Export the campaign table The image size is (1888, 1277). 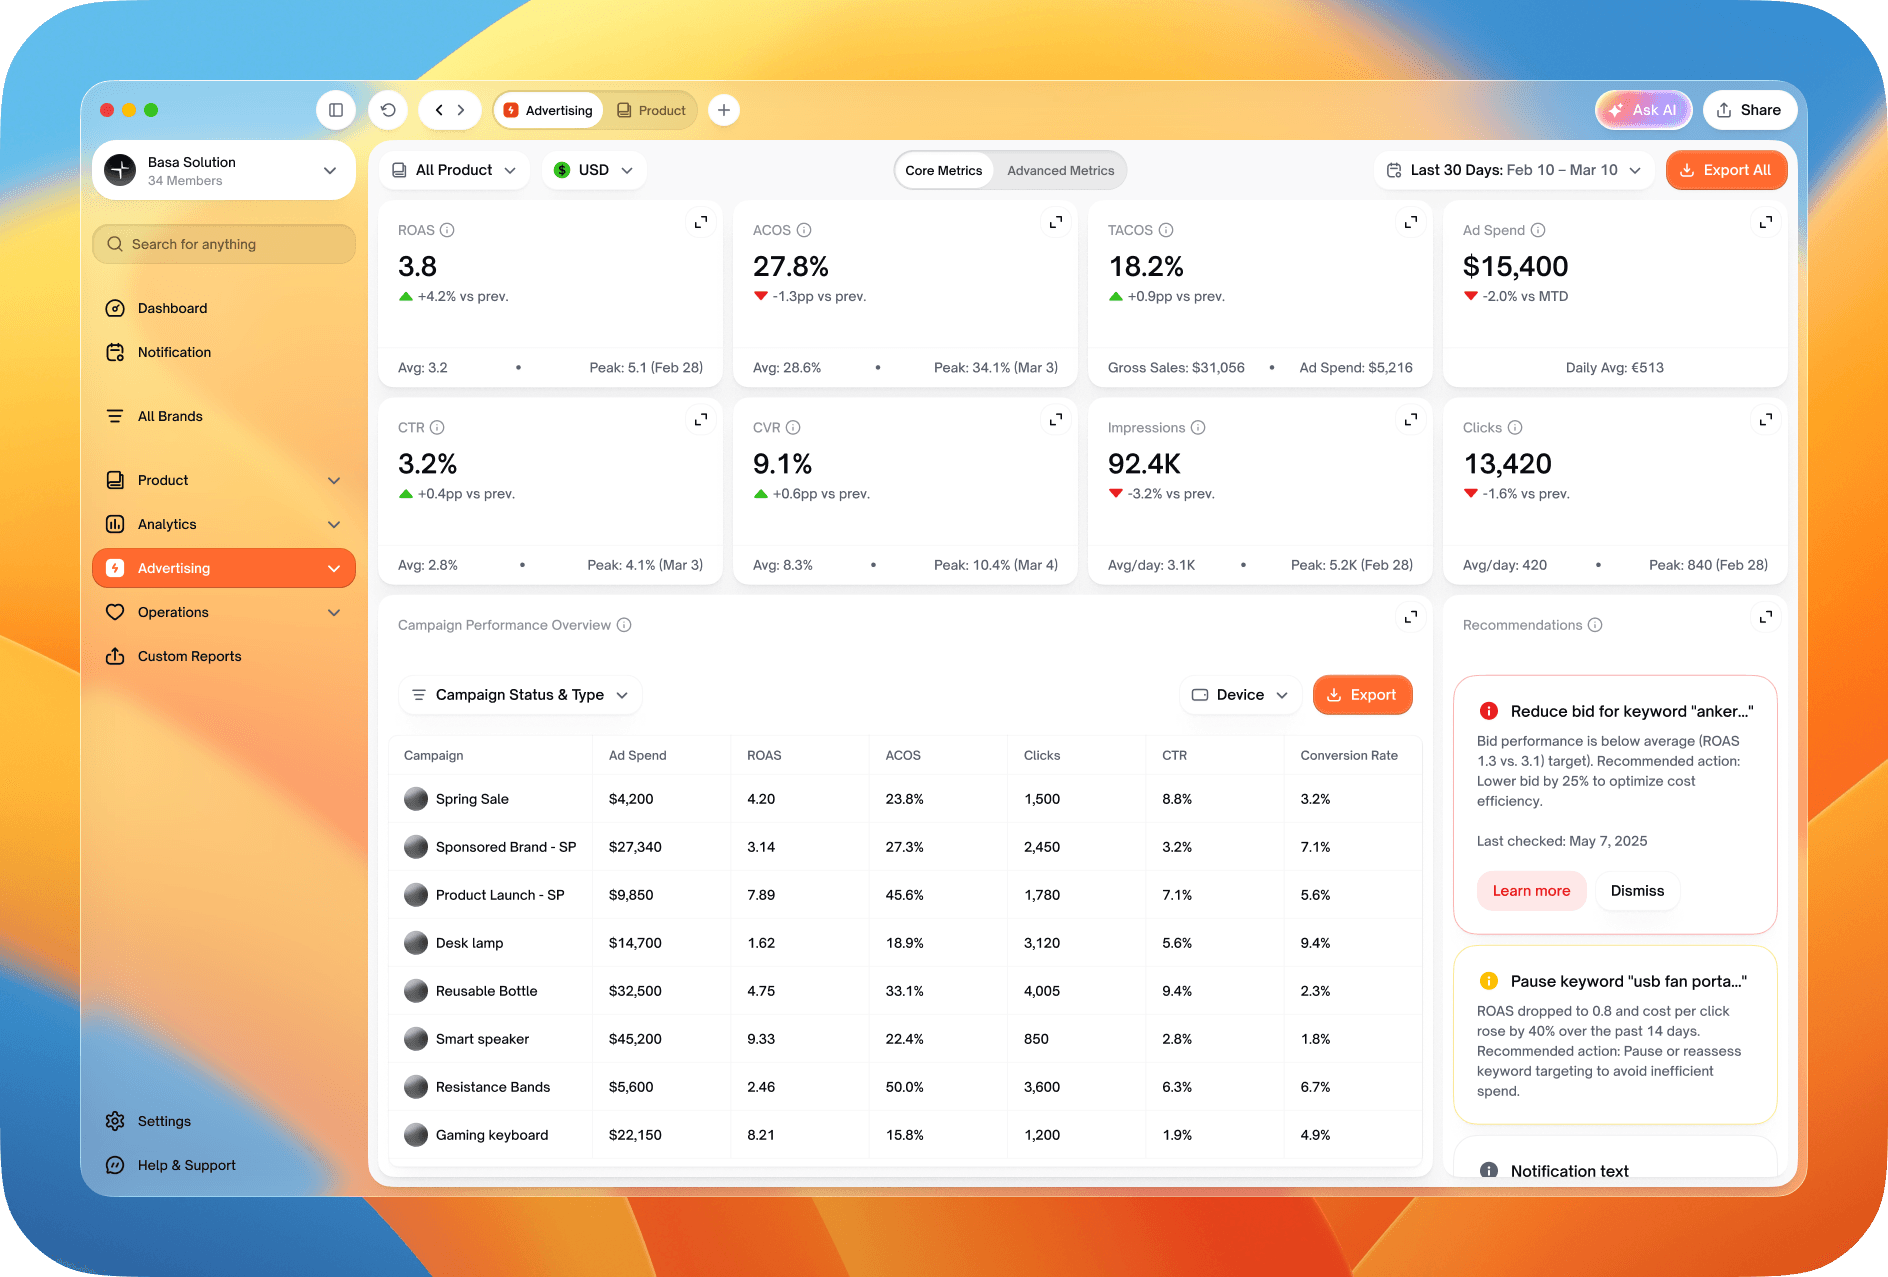click(x=1362, y=695)
